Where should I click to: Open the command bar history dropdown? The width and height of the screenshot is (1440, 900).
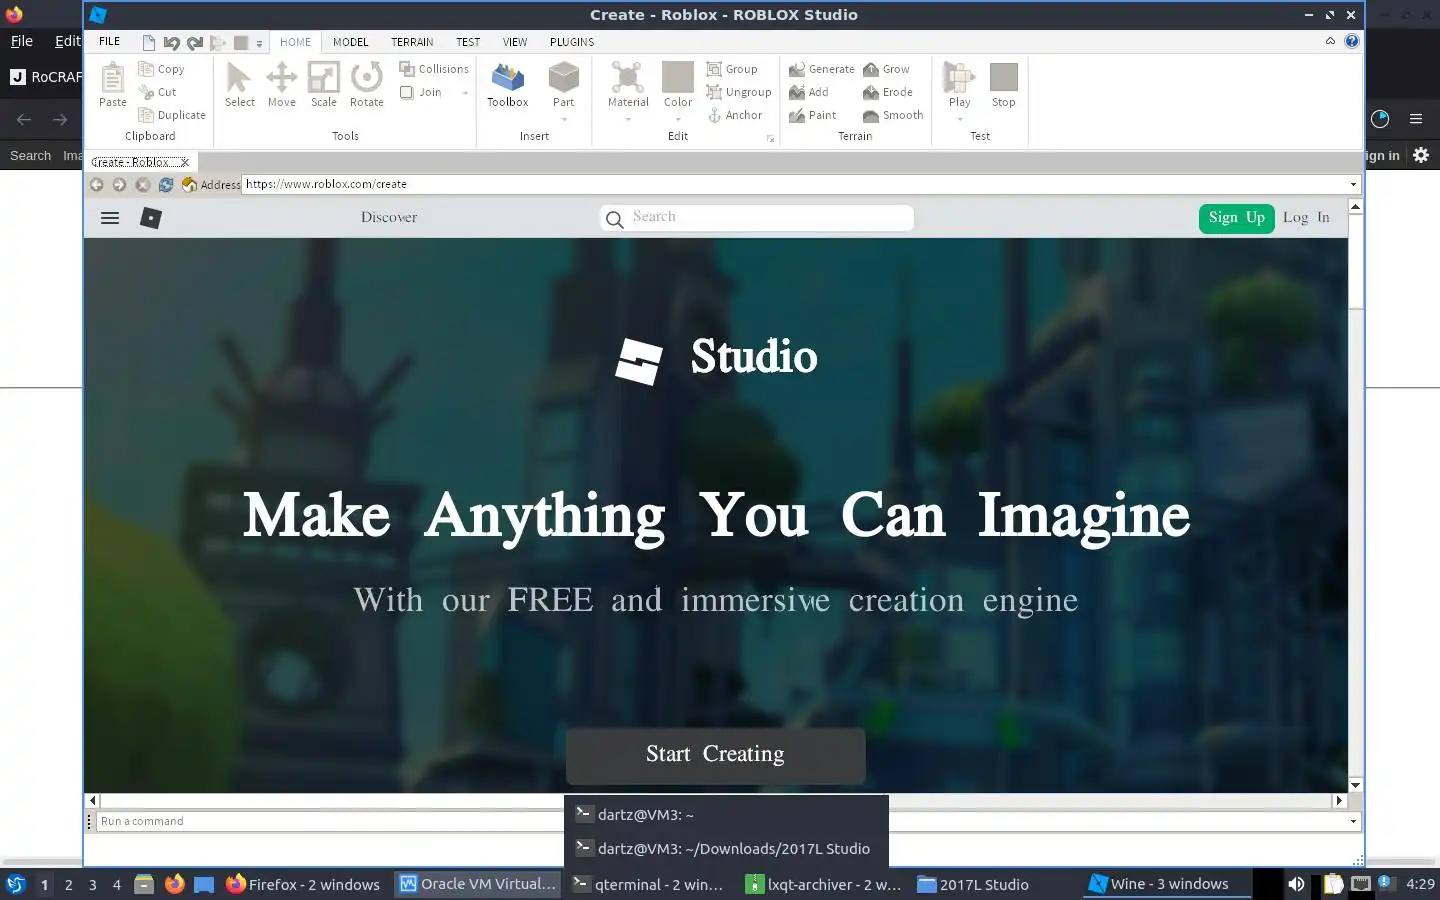point(1353,821)
